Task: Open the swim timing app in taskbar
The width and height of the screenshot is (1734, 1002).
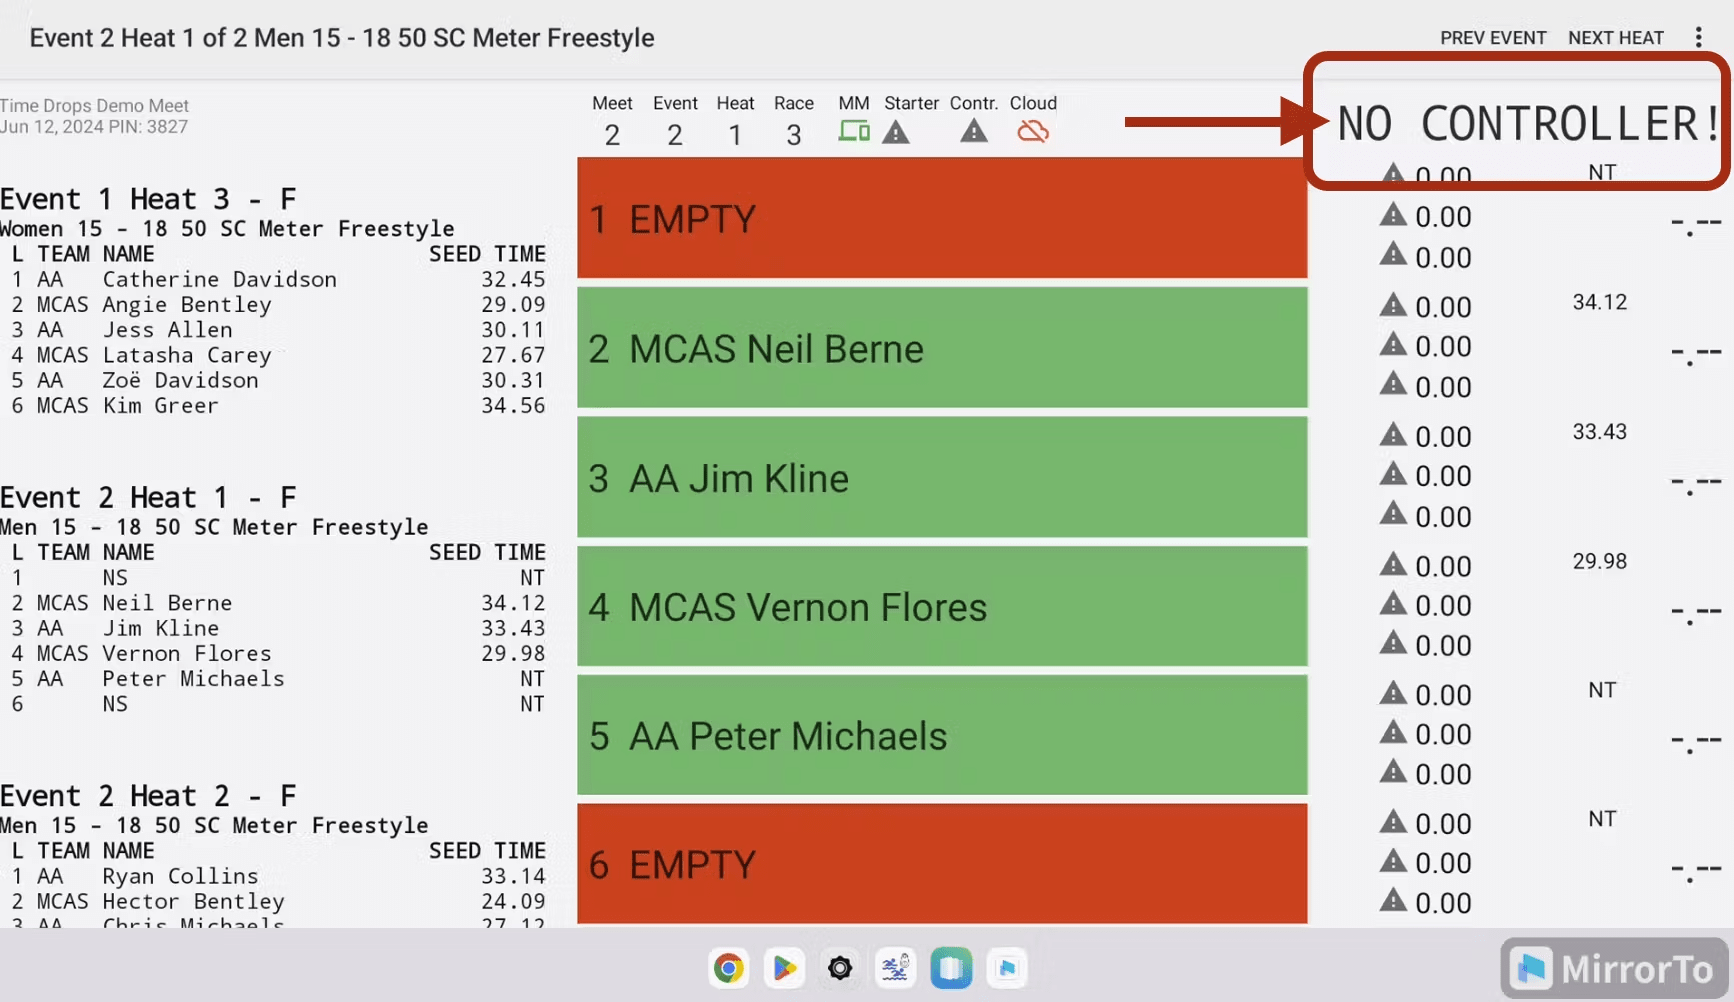Action: (x=895, y=968)
